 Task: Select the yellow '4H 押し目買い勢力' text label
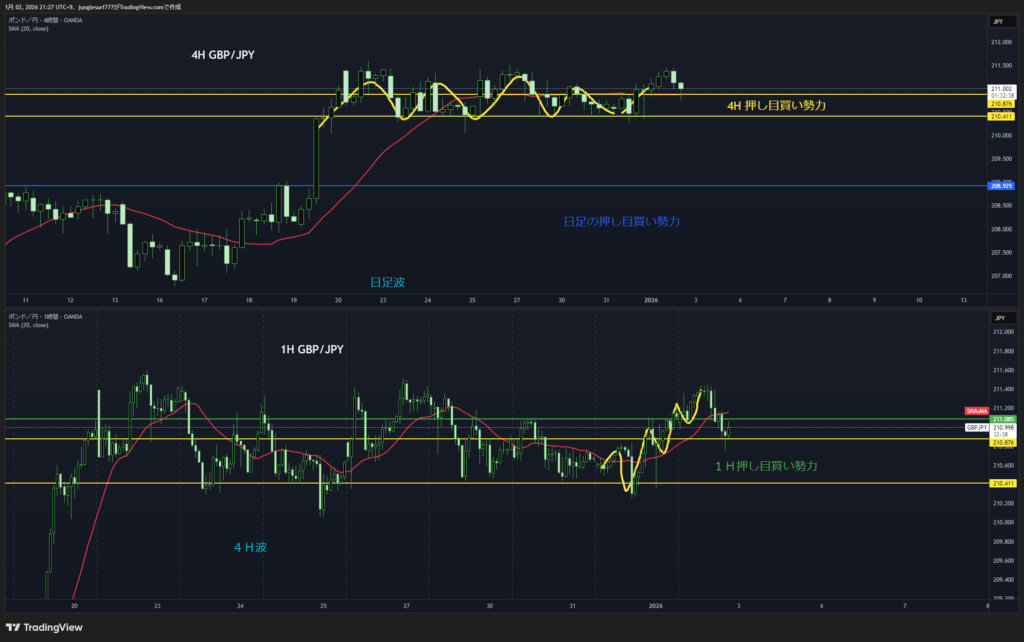point(776,105)
